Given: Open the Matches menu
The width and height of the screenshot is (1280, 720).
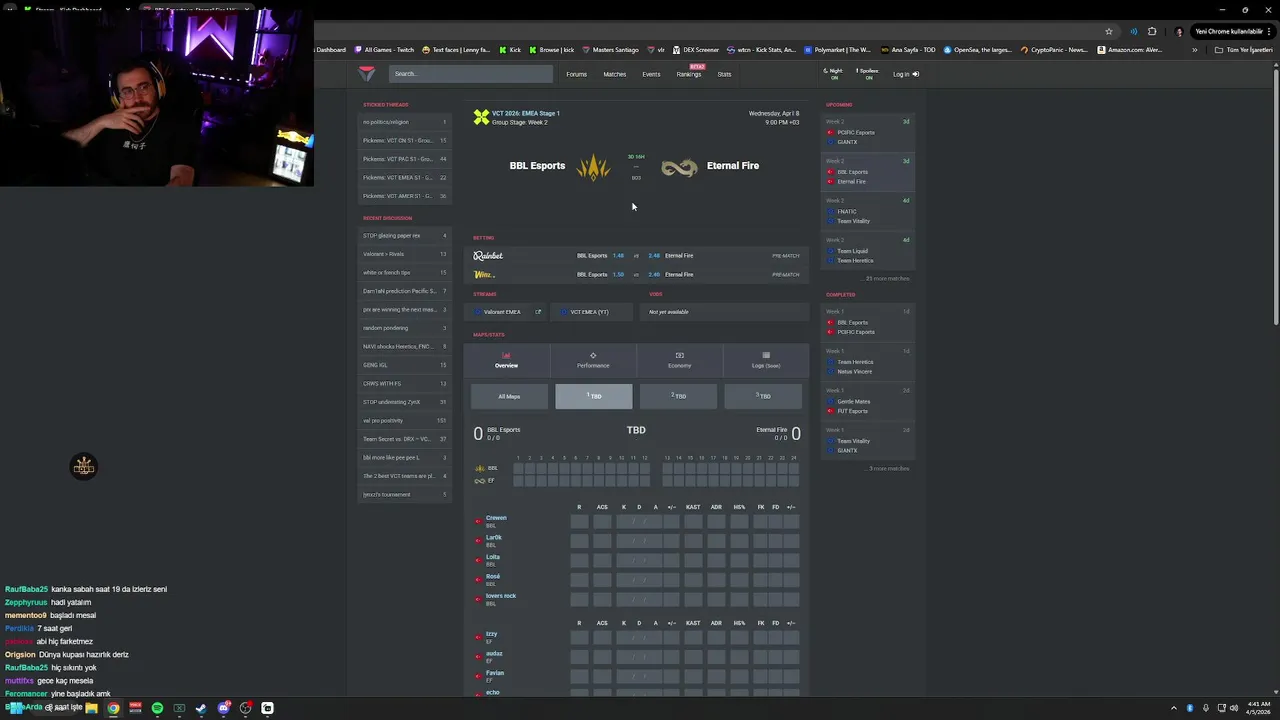Looking at the screenshot, I should pos(615,74).
